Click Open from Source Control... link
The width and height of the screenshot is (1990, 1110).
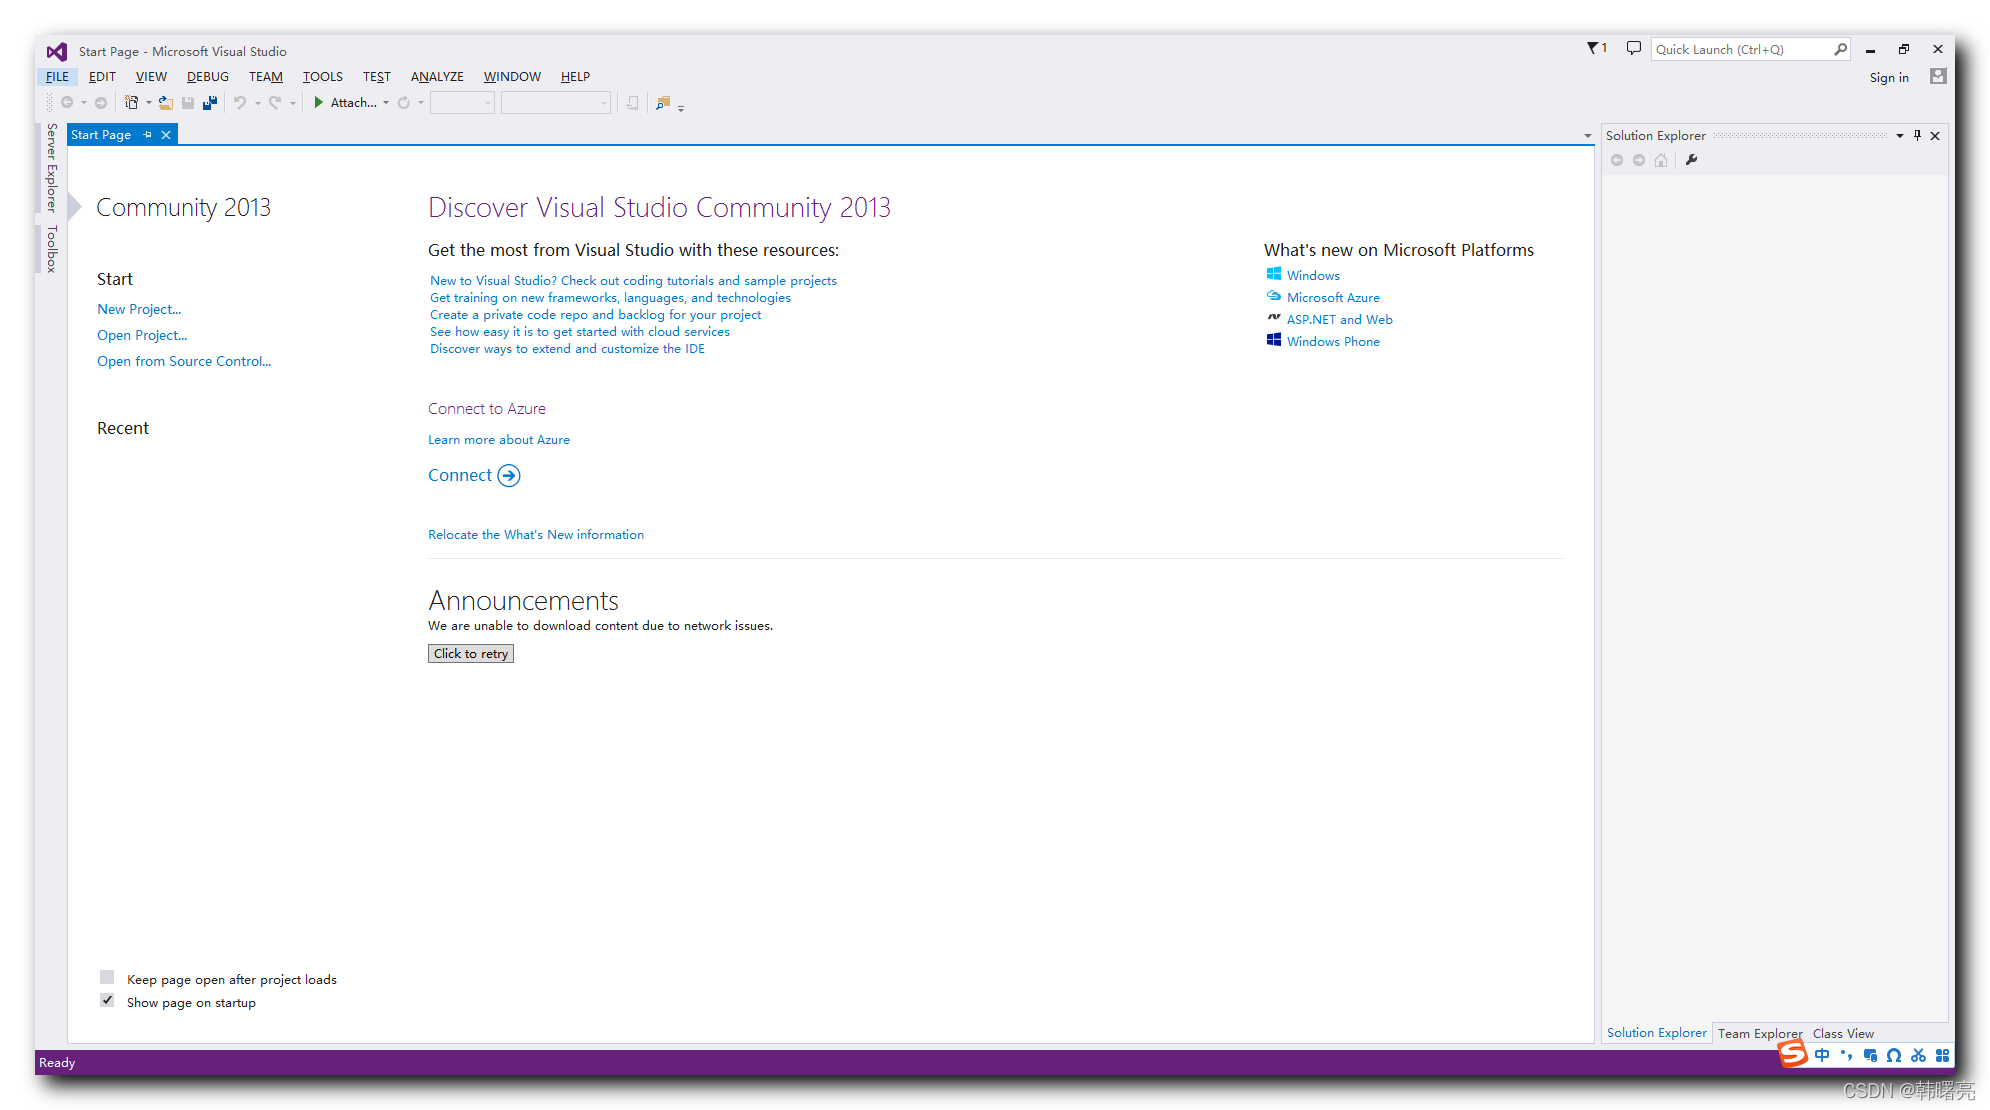click(x=184, y=361)
